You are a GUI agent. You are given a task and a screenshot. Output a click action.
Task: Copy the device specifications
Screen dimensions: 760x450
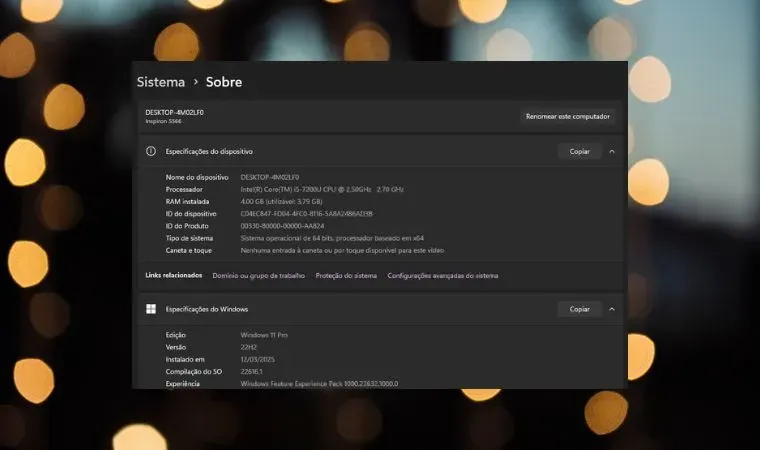[579, 152]
